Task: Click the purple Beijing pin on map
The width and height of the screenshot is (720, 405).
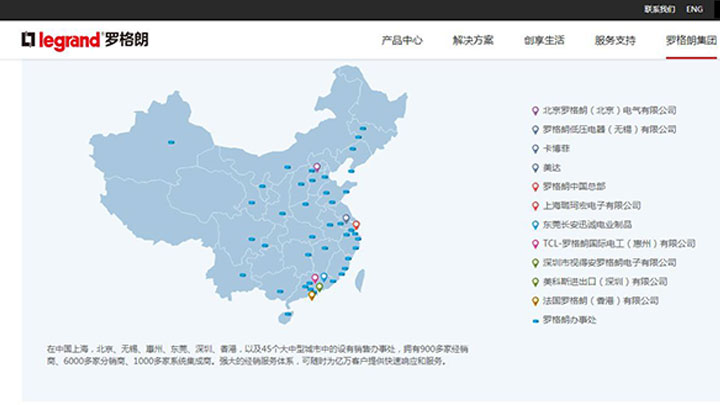Action: (x=317, y=168)
